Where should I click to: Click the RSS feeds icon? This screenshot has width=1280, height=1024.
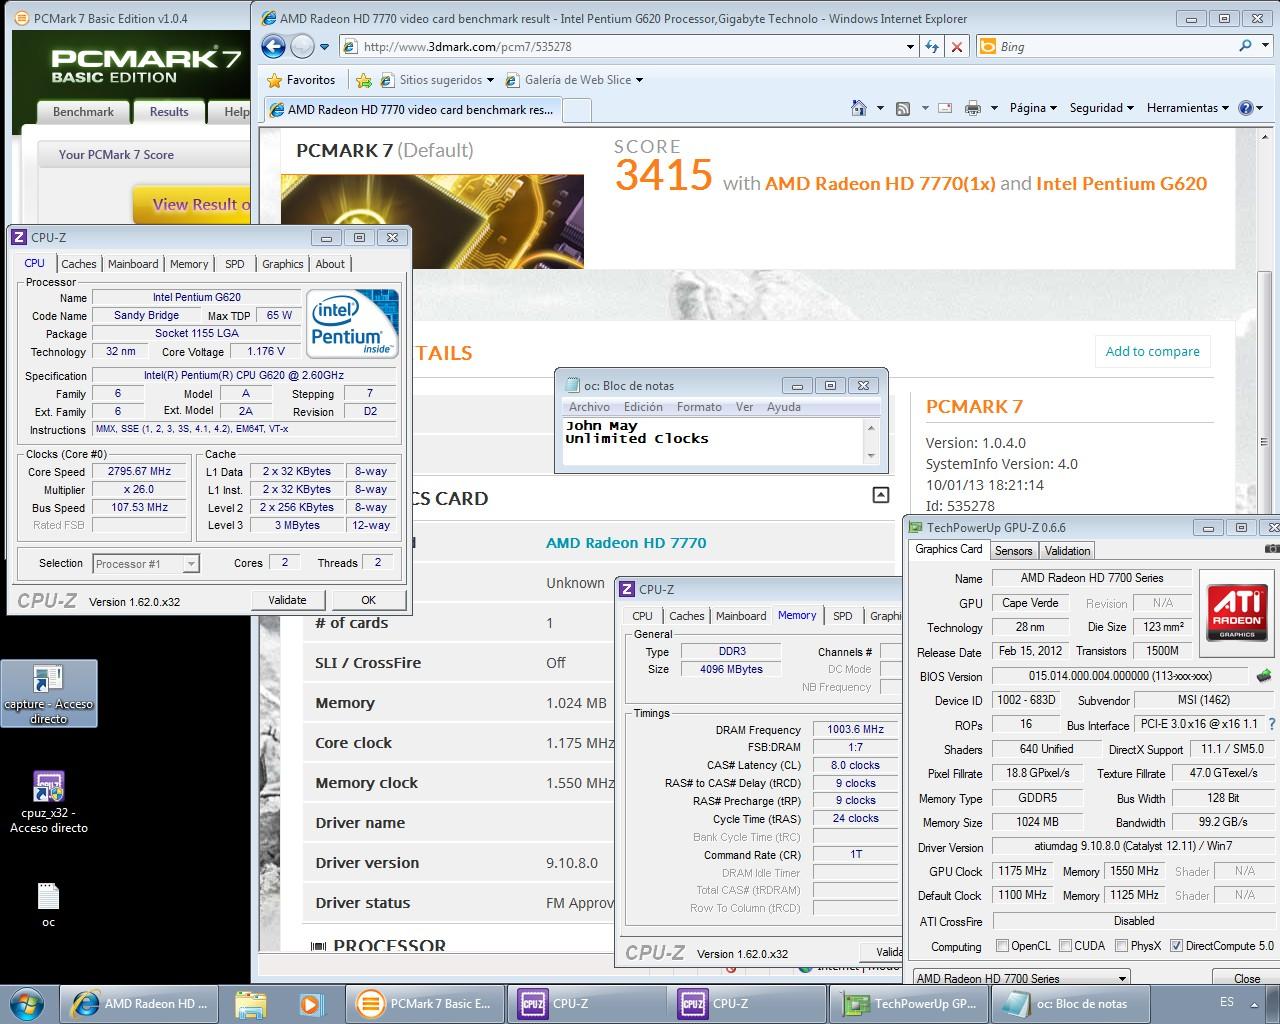click(x=902, y=108)
